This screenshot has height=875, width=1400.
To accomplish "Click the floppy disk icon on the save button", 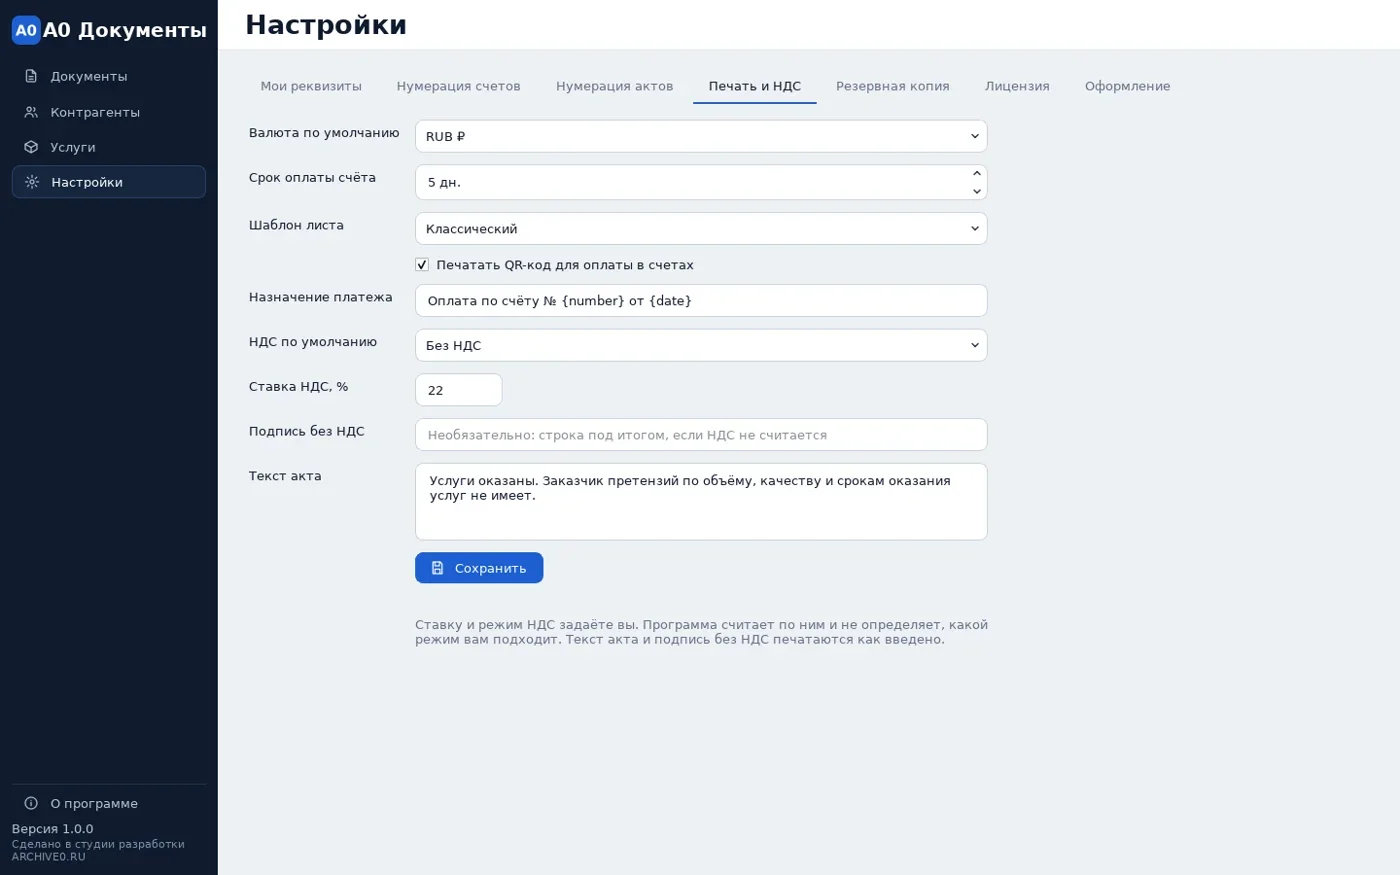I will (437, 568).
